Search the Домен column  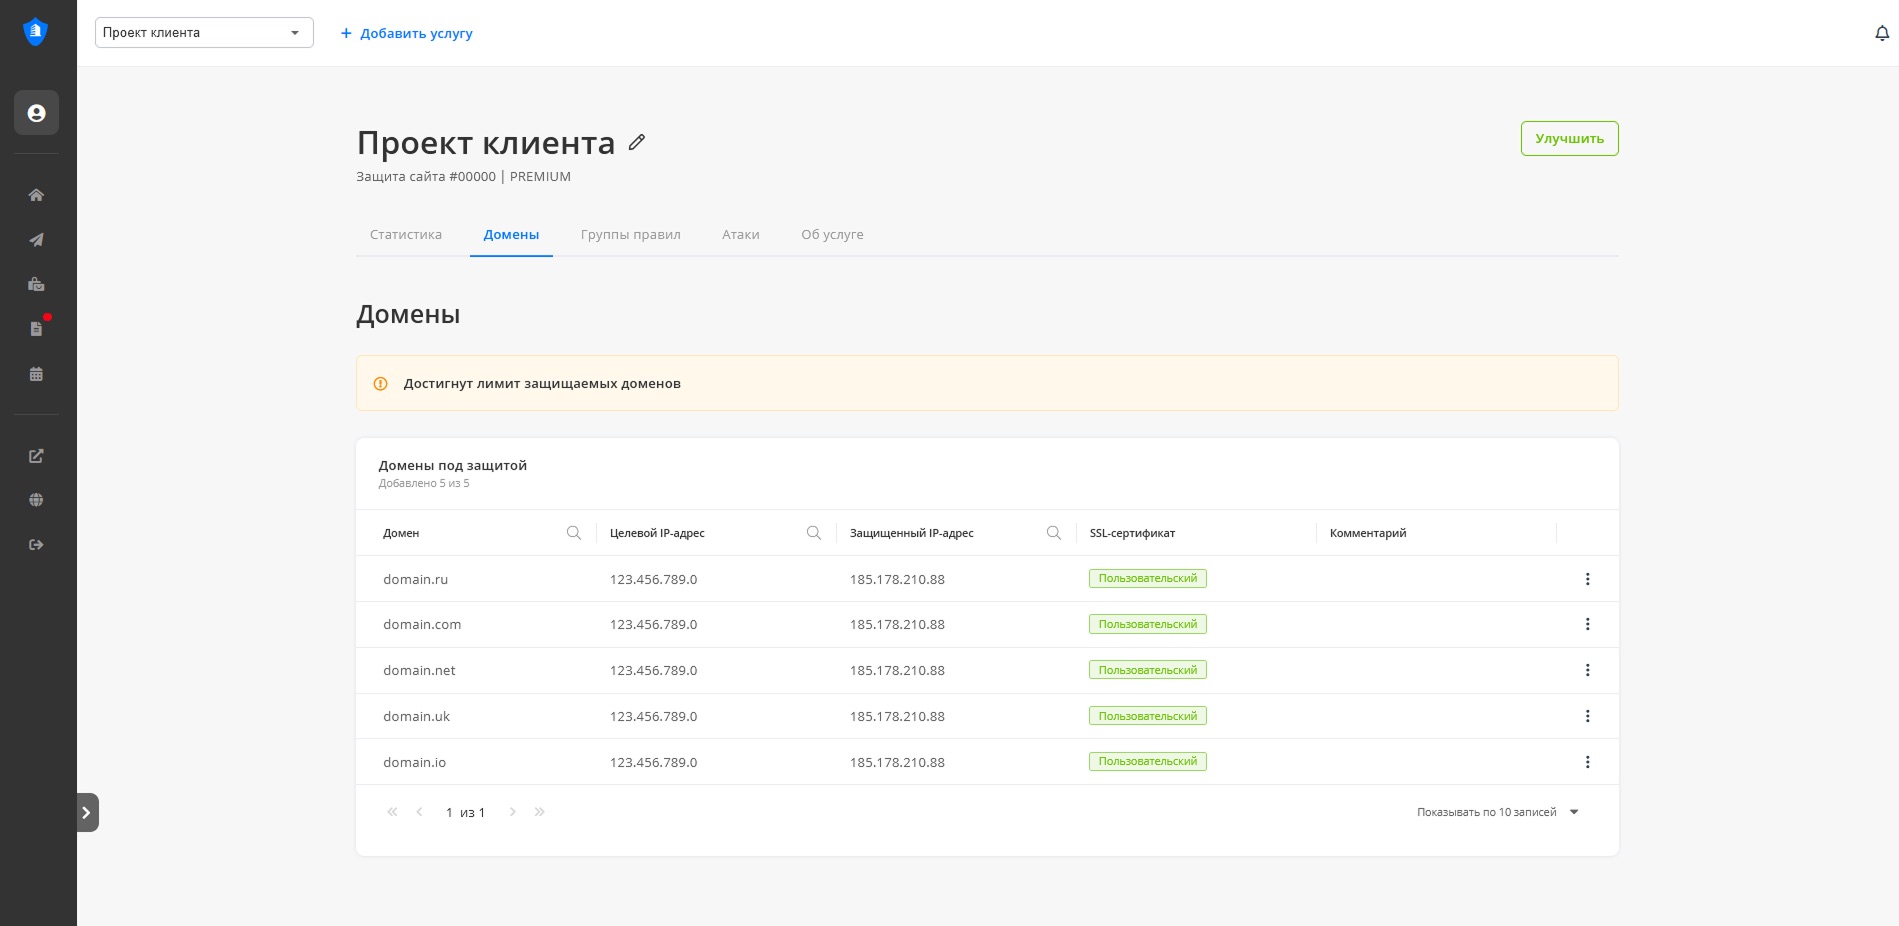pyautogui.click(x=574, y=533)
